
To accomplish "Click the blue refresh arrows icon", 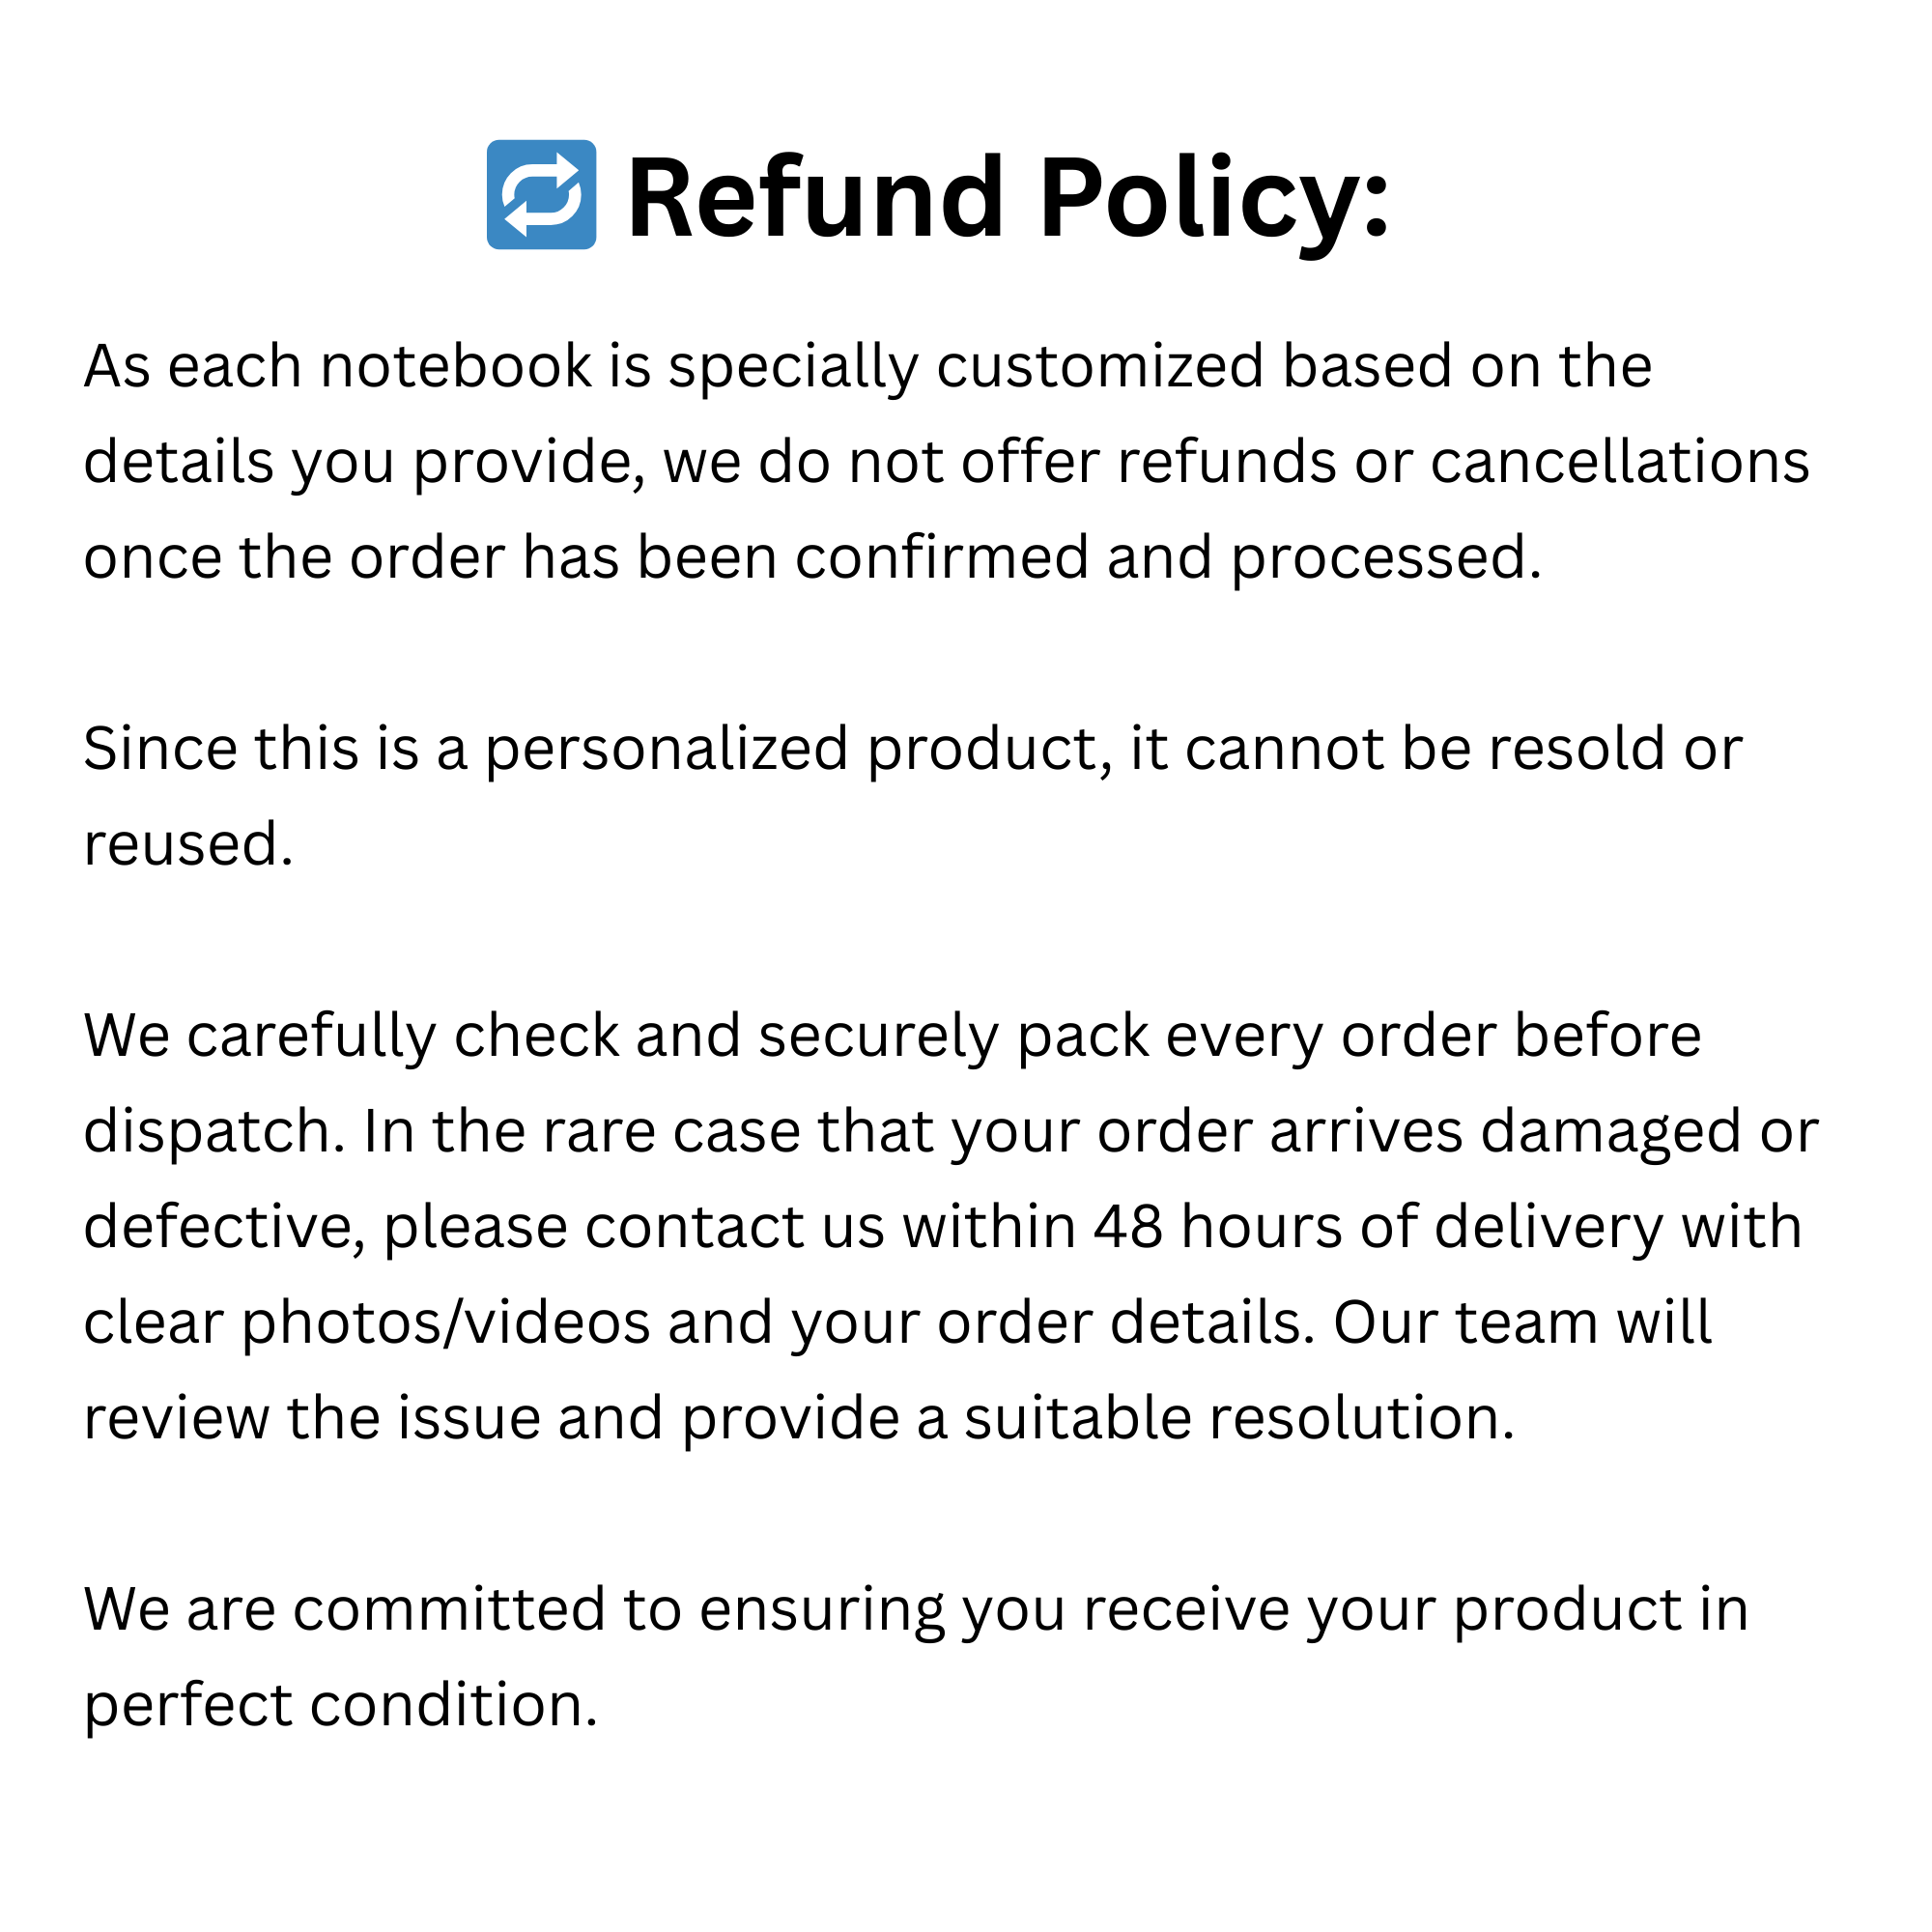I will (541, 194).
